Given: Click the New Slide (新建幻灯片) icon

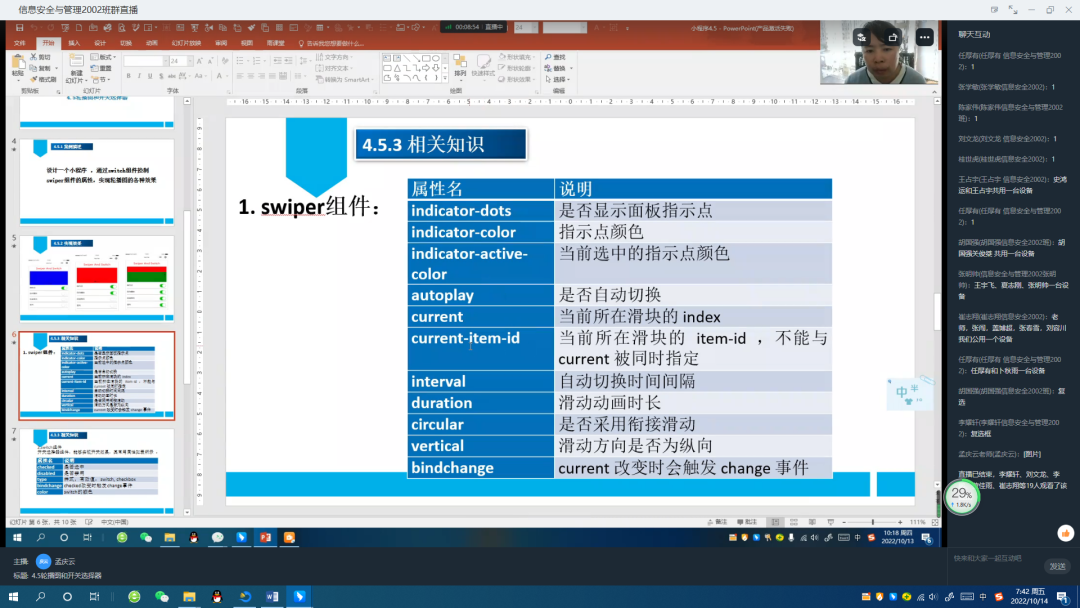Looking at the screenshot, I should (76, 61).
